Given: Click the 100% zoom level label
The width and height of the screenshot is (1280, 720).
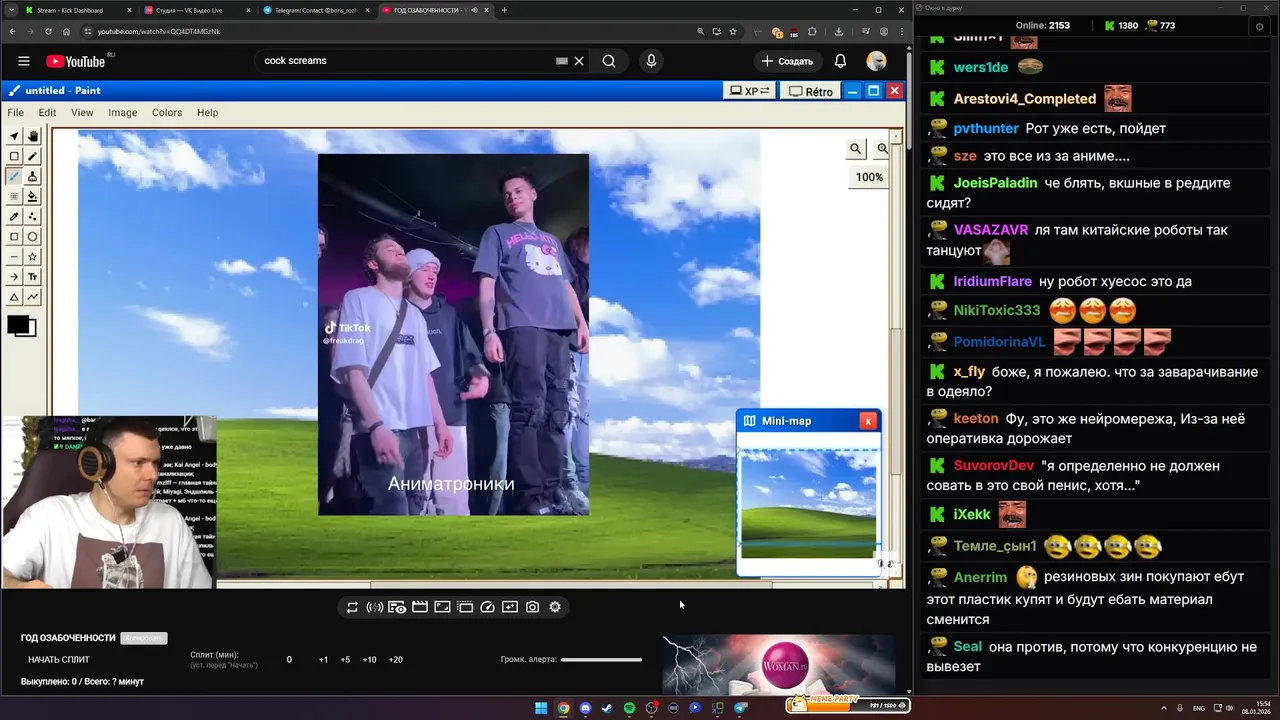Looking at the screenshot, I should [x=869, y=177].
